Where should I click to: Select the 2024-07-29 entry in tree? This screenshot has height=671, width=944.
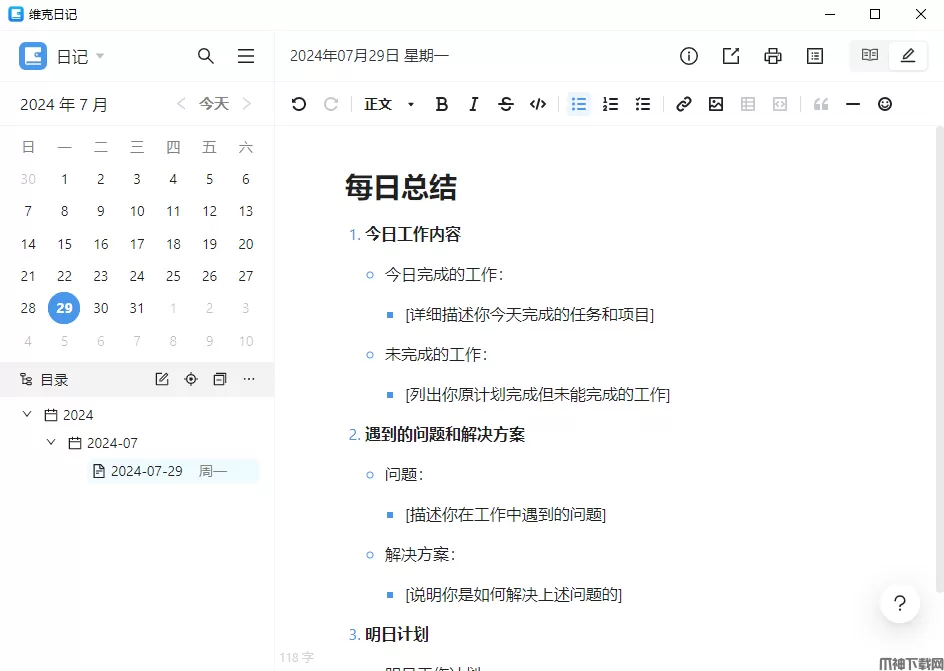(147, 471)
